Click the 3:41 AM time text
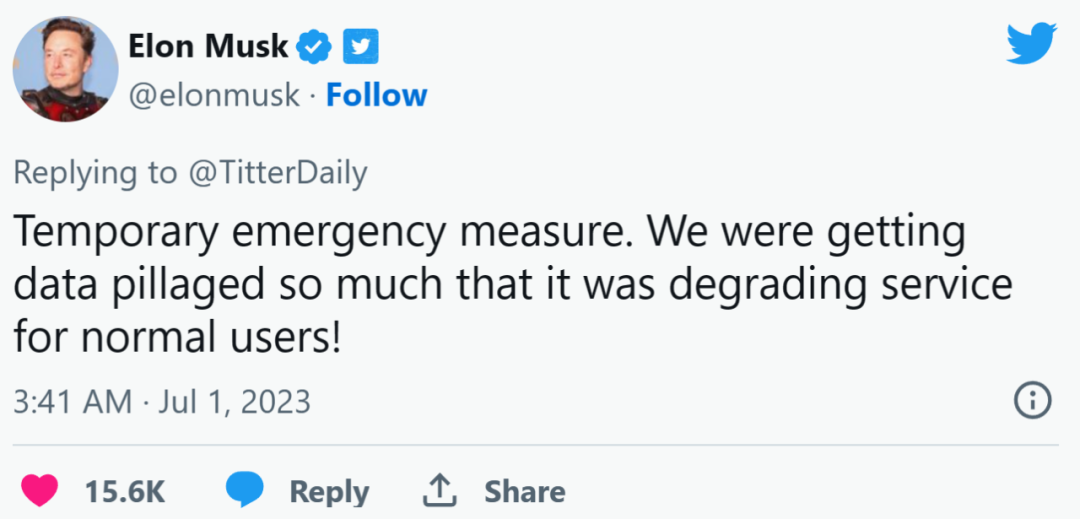Screen dimensions: 1080x519 [x=72, y=402]
